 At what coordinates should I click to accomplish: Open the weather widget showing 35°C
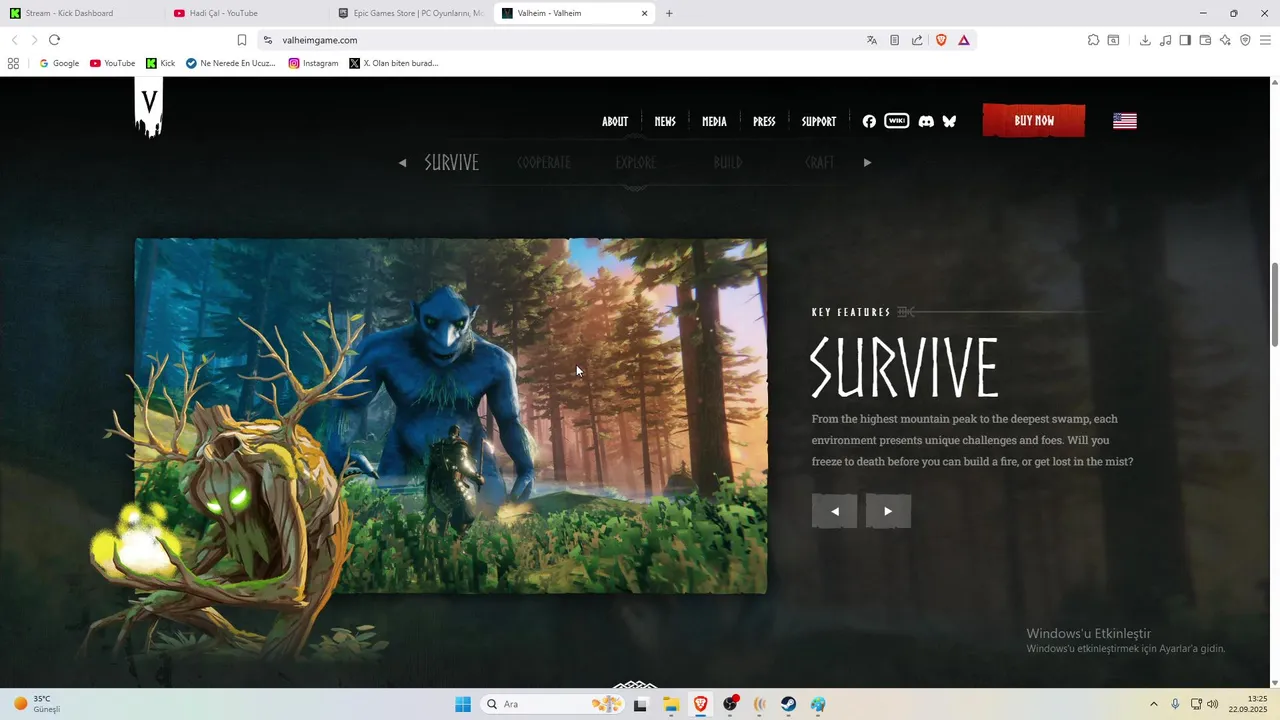pyautogui.click(x=37, y=704)
